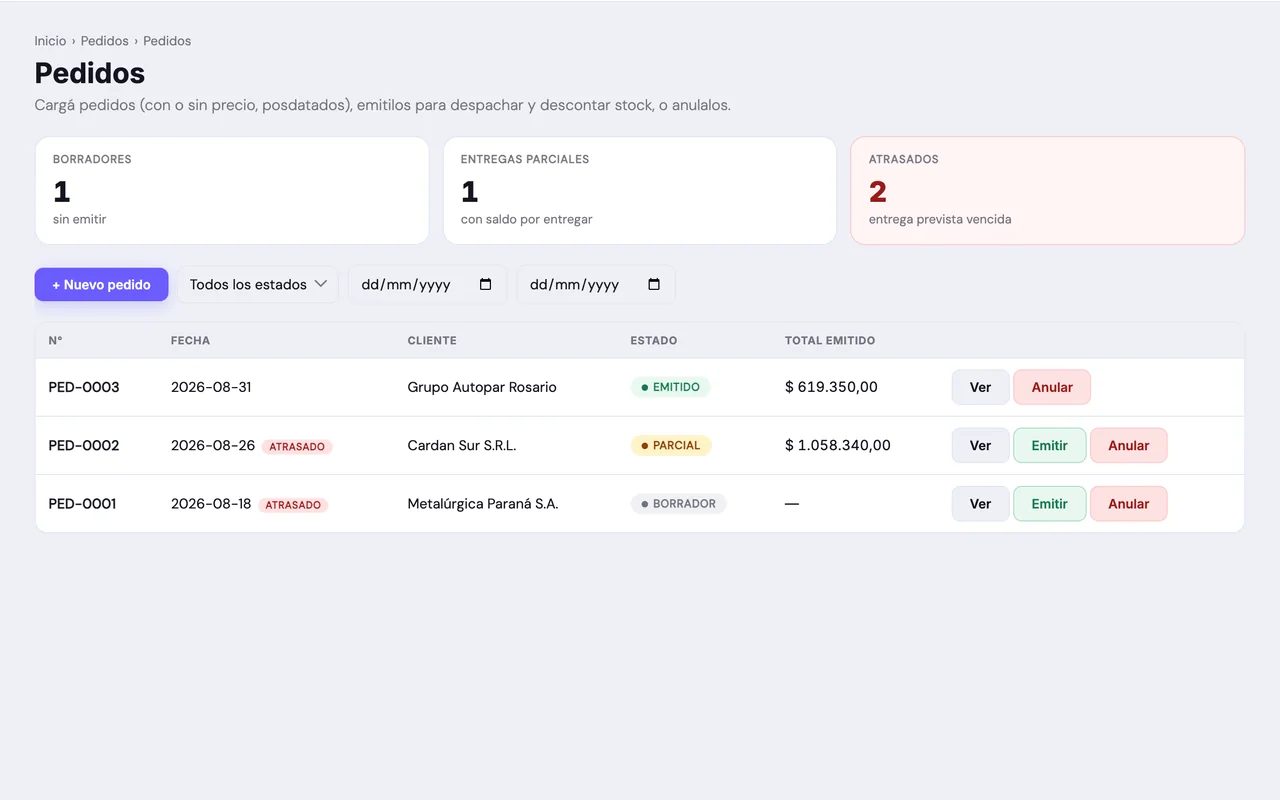Click the BORRADOR status badge
This screenshot has height=800, width=1280.
(678, 503)
